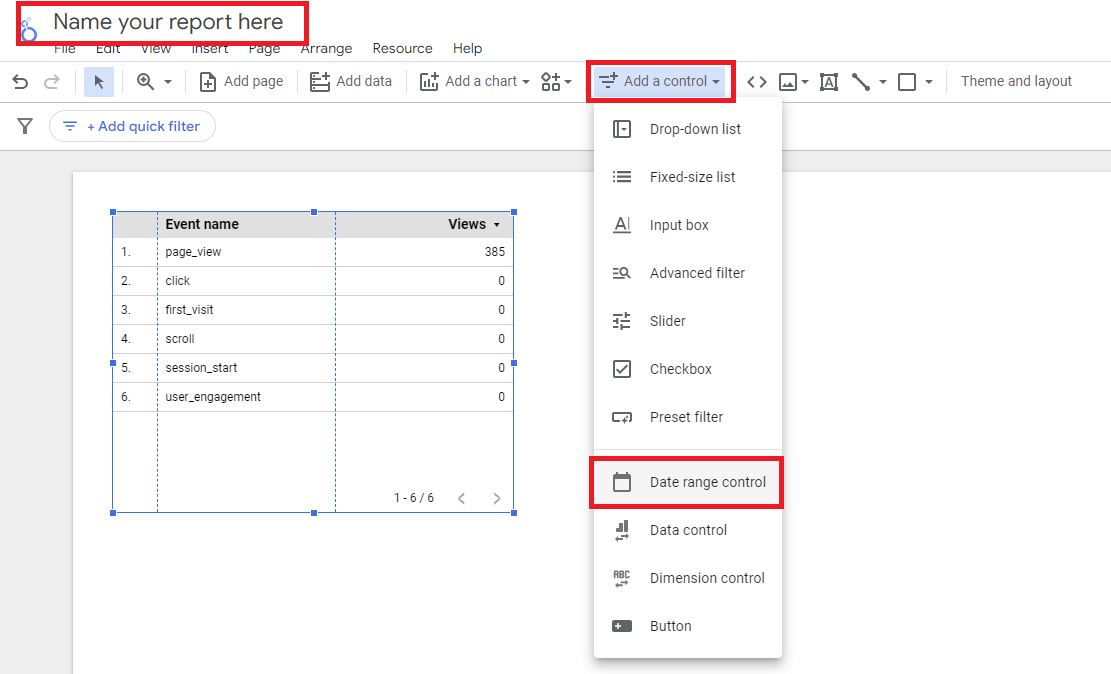Choose Slider control option
Viewport: 1111px width, 674px height.
(x=688, y=321)
